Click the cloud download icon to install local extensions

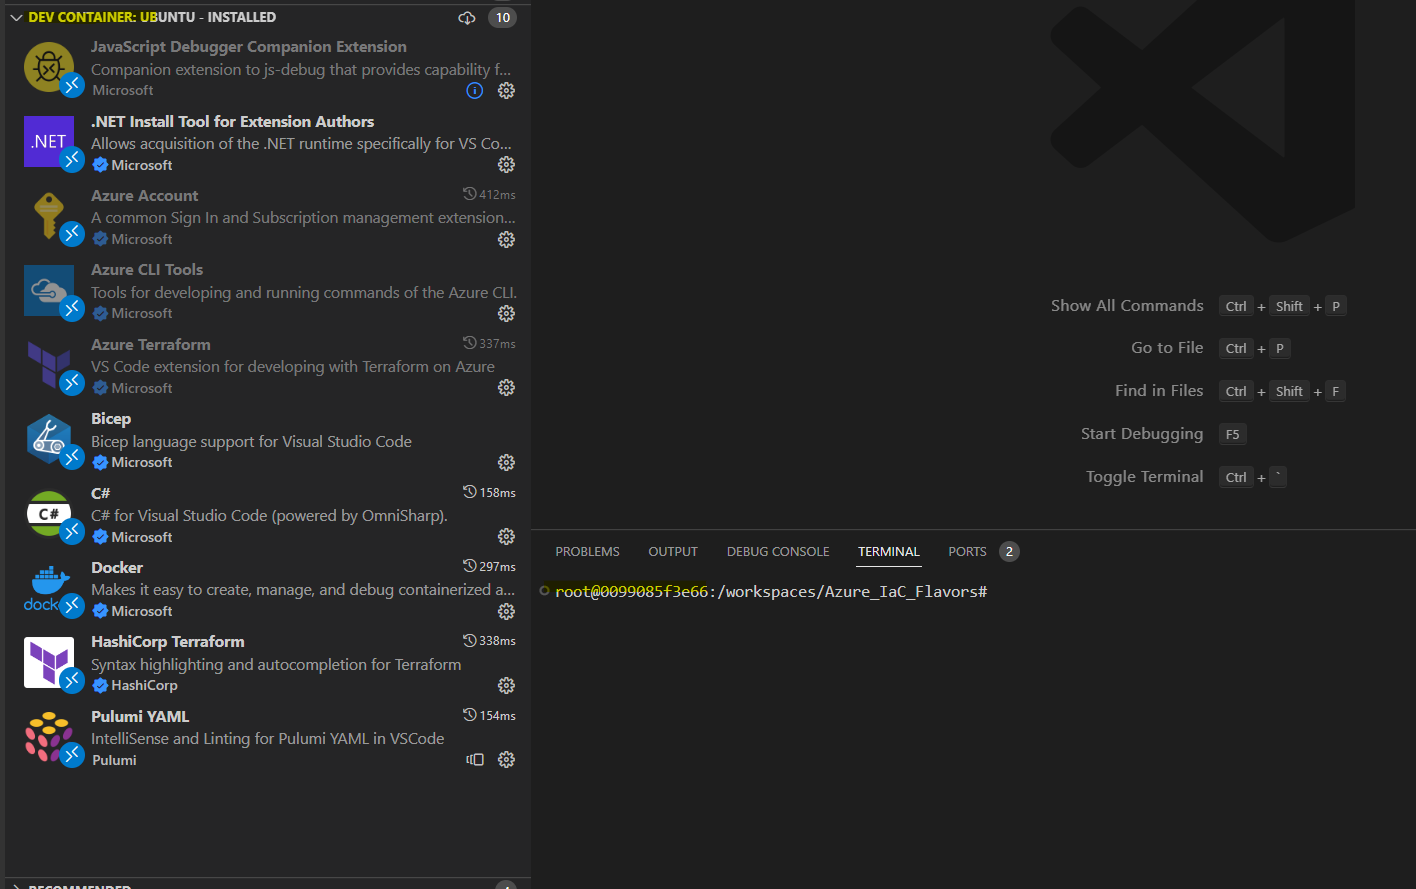point(466,17)
